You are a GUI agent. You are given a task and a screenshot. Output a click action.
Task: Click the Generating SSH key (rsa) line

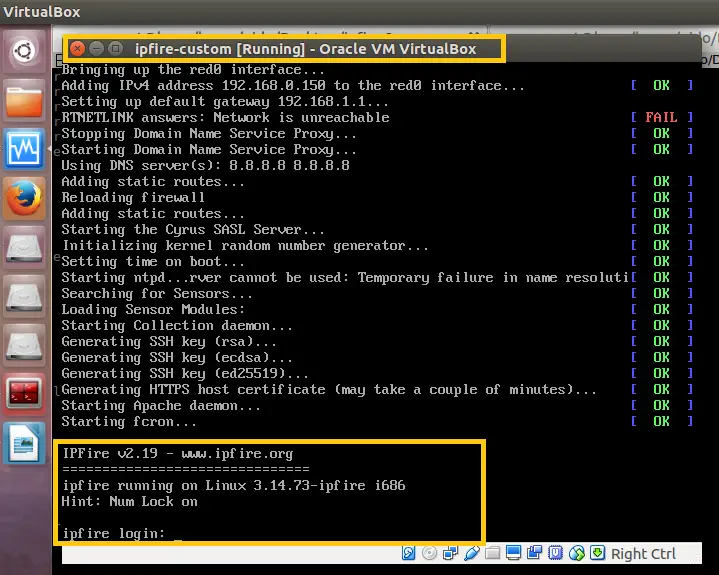[x=169, y=342]
